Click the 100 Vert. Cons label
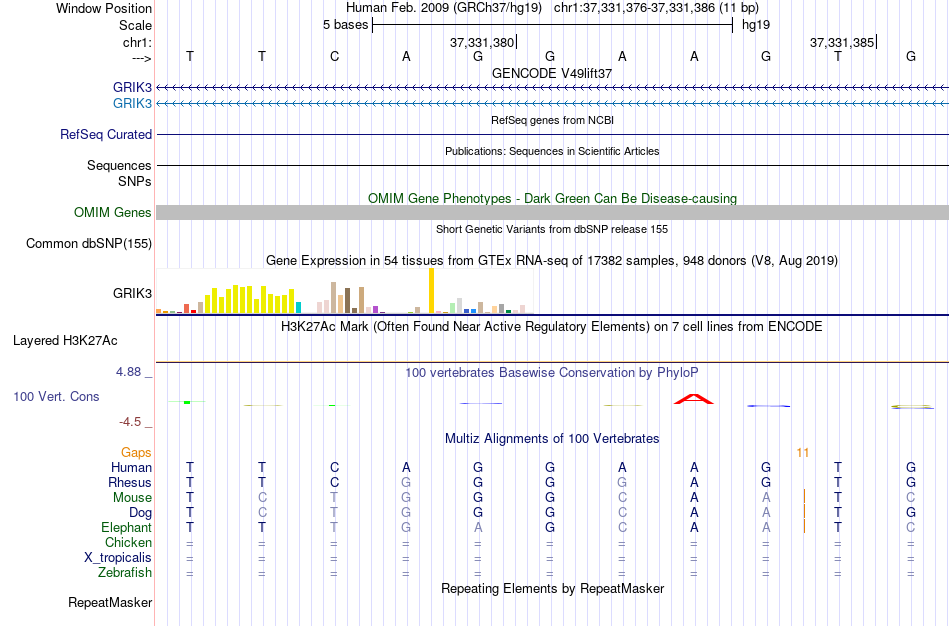950x626 pixels. (x=56, y=396)
